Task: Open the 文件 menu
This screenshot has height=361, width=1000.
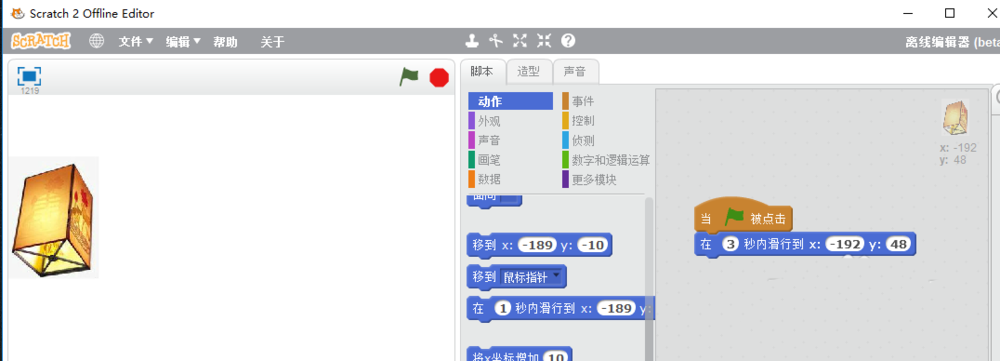Action: (x=136, y=41)
